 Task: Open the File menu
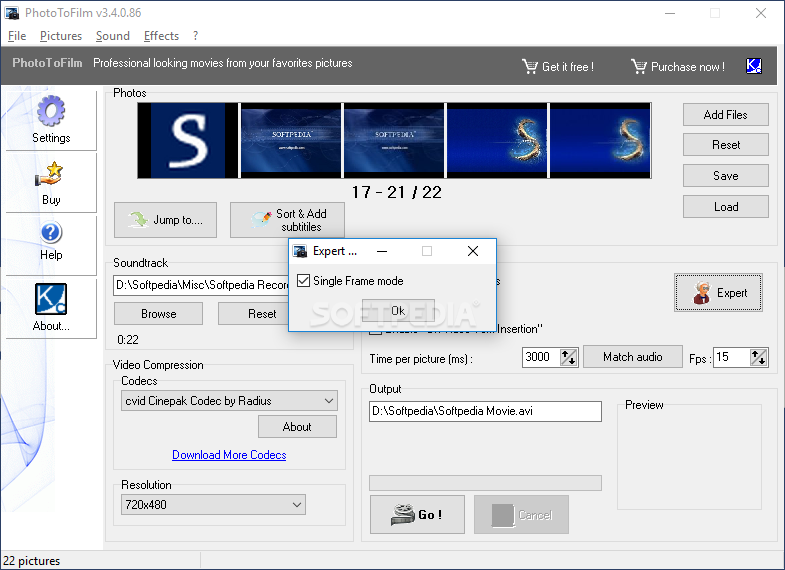[17, 36]
